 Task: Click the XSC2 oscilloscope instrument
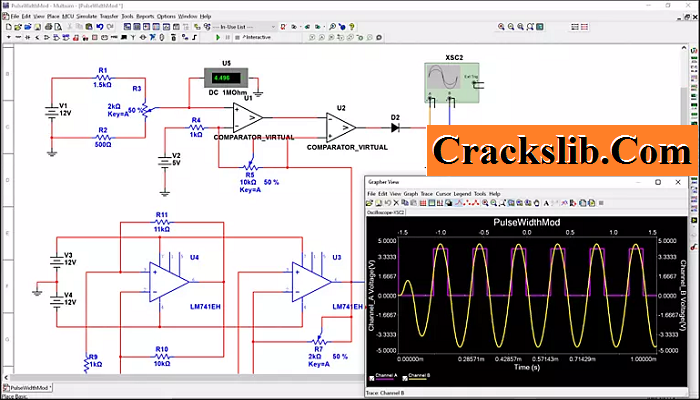coord(452,83)
